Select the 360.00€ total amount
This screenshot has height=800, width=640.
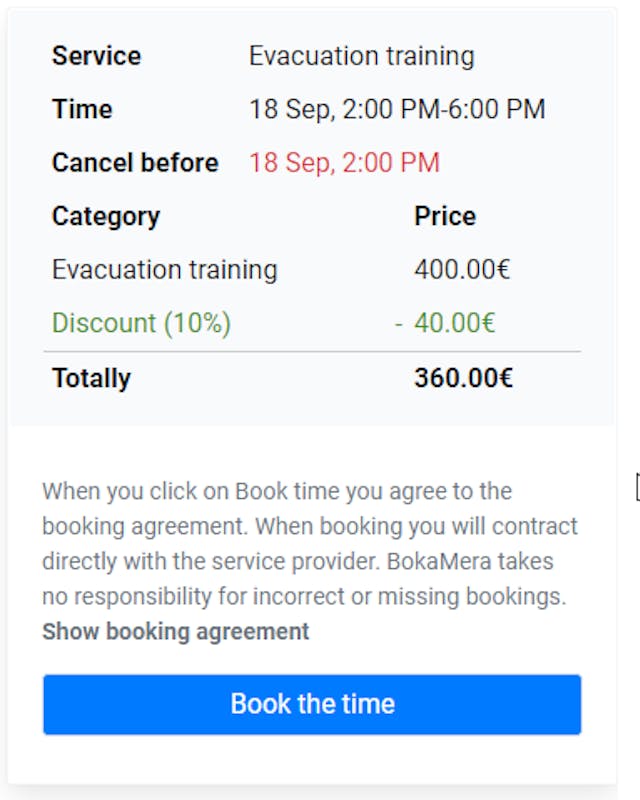pyautogui.click(x=463, y=378)
